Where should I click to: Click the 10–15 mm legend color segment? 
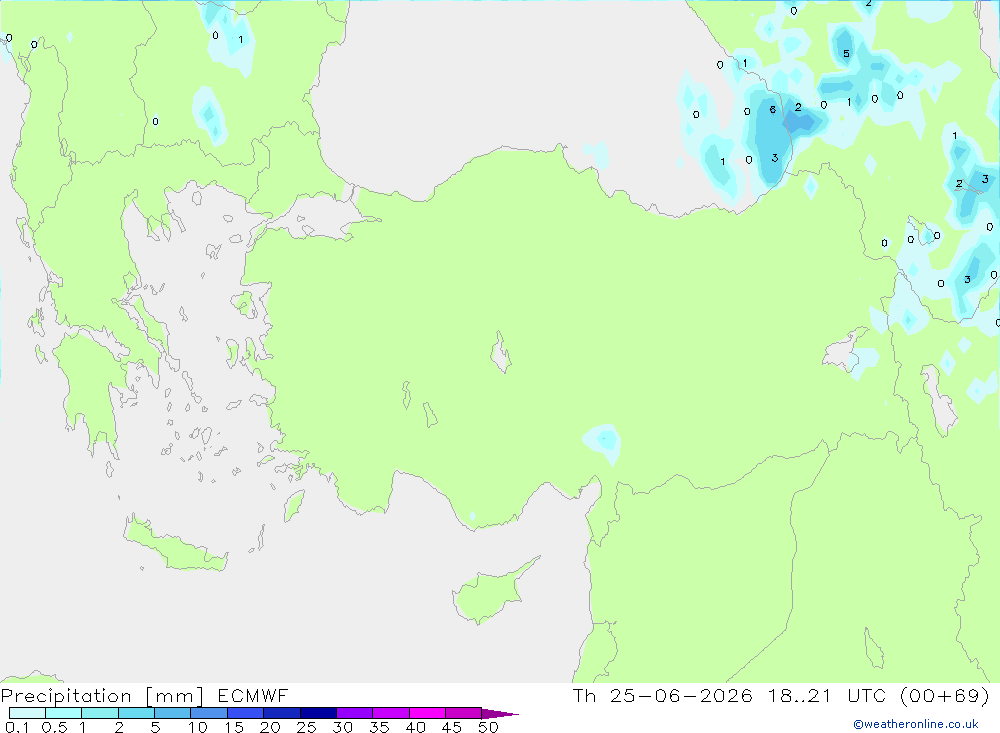click(x=209, y=713)
